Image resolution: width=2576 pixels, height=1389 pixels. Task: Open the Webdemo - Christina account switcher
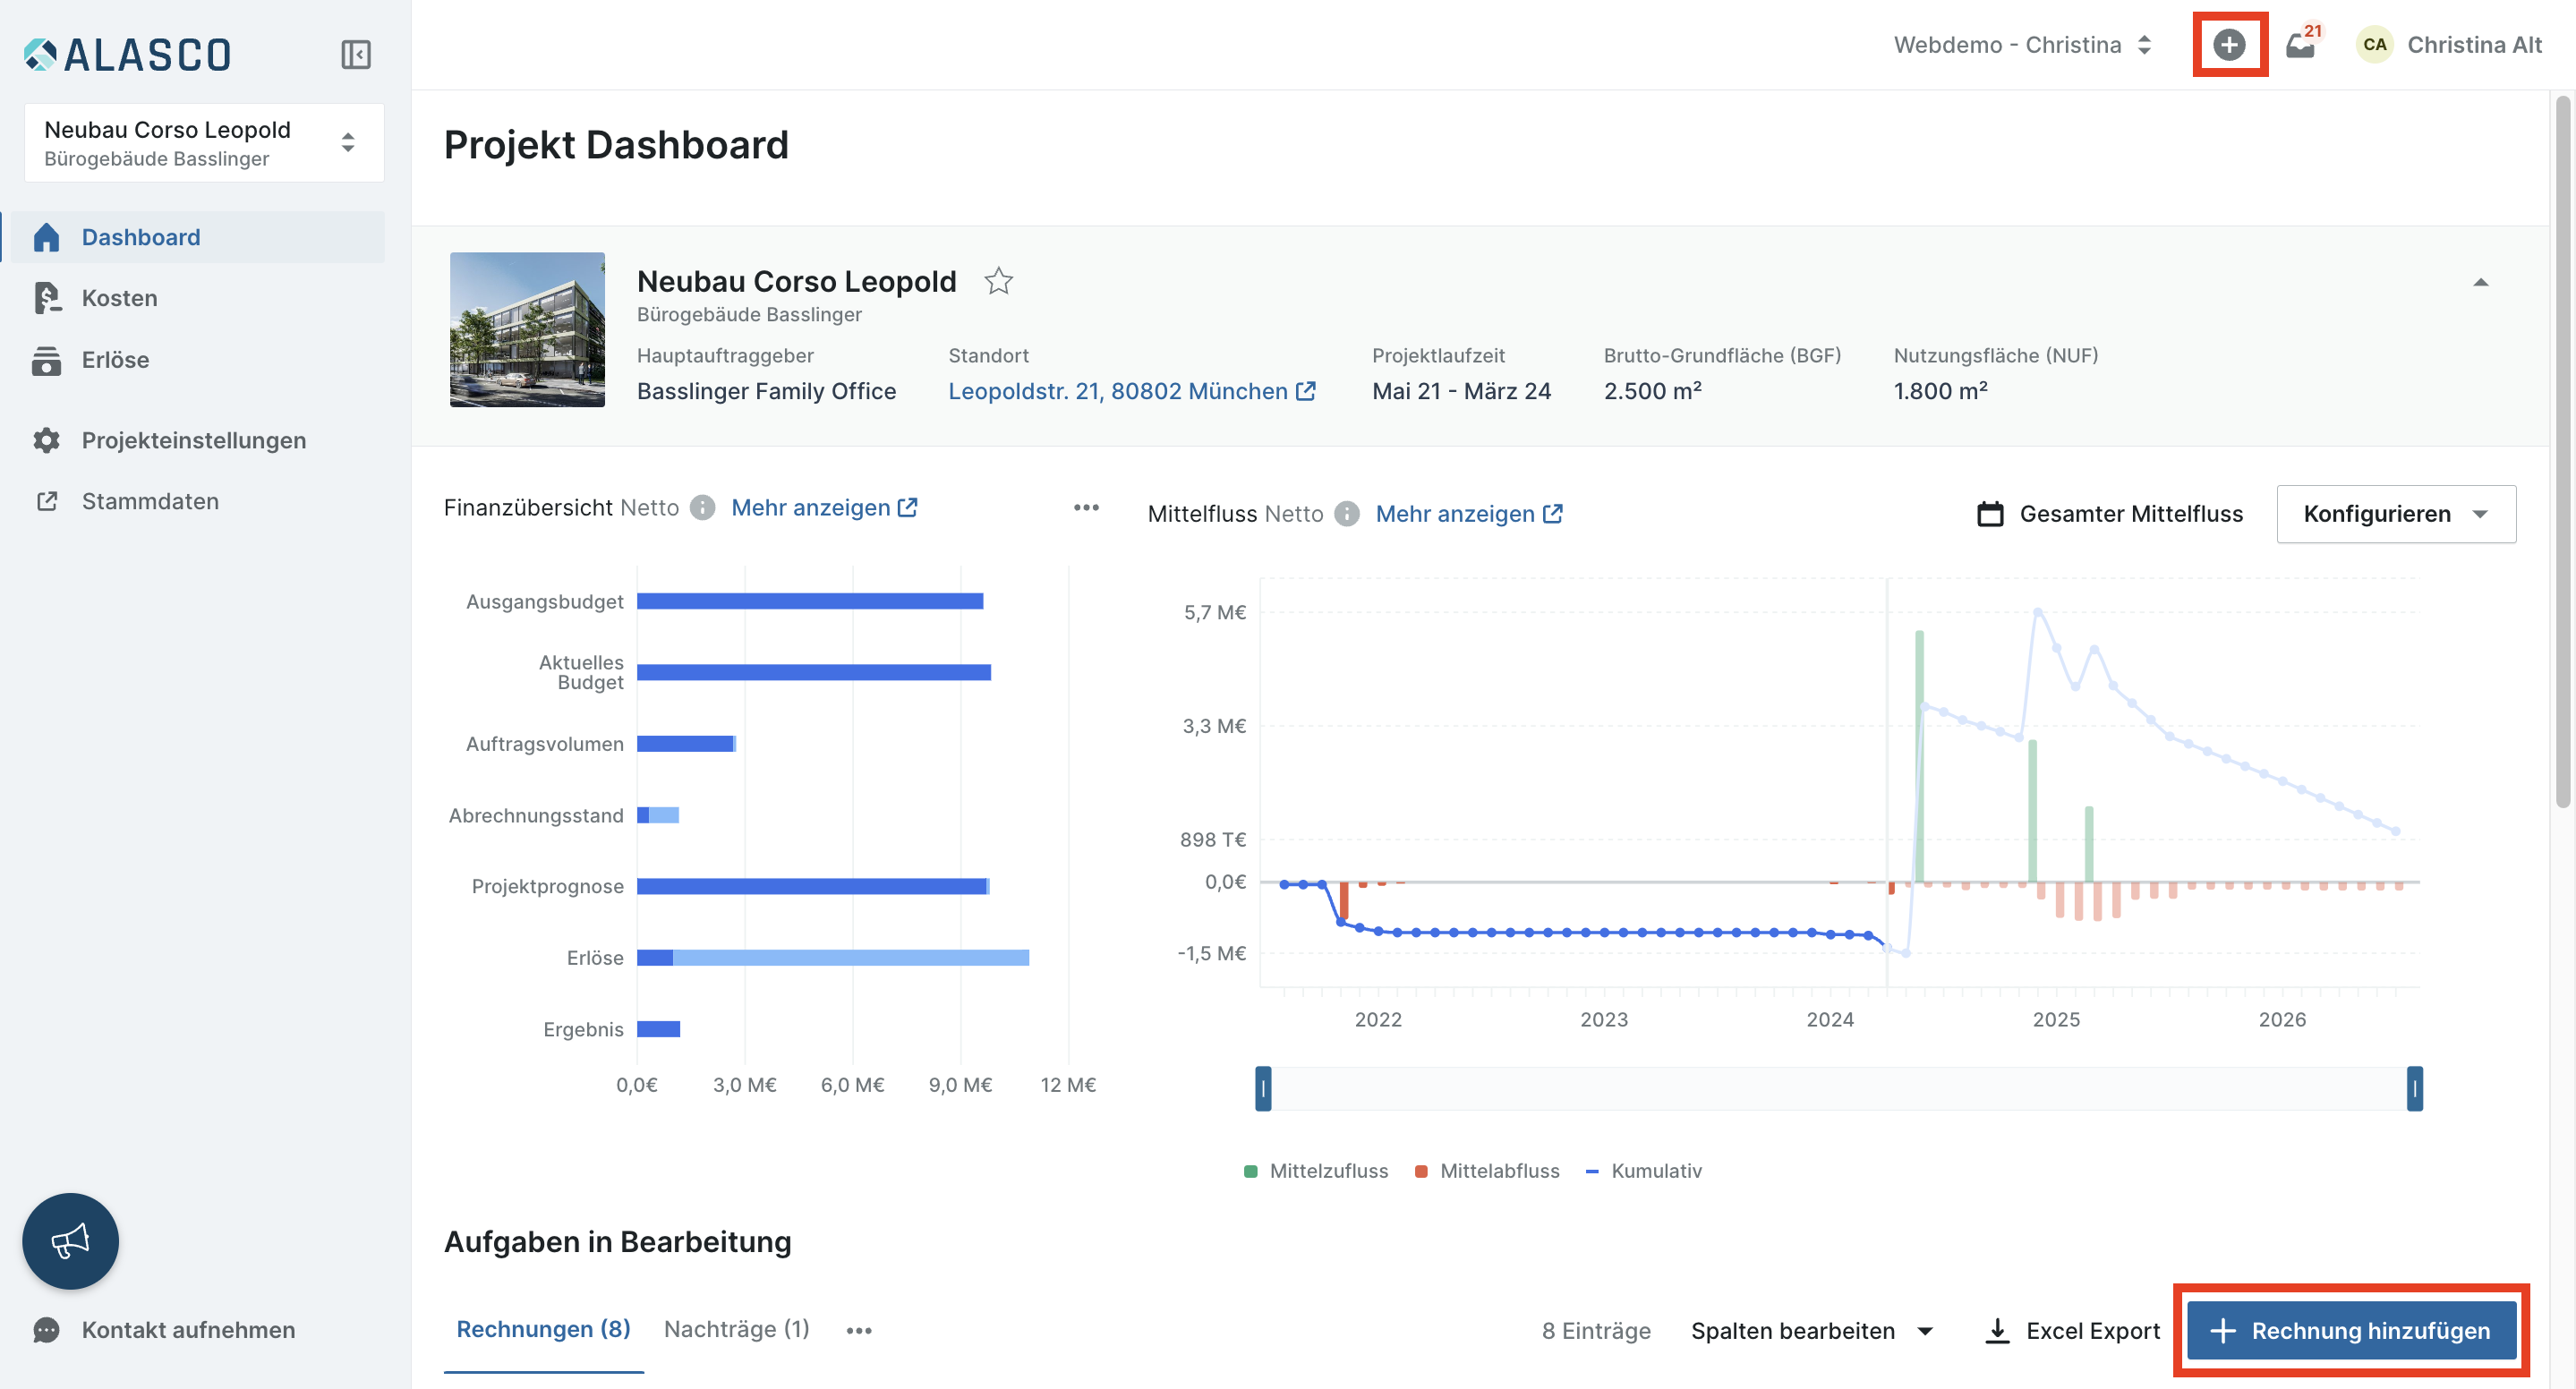[2023, 45]
